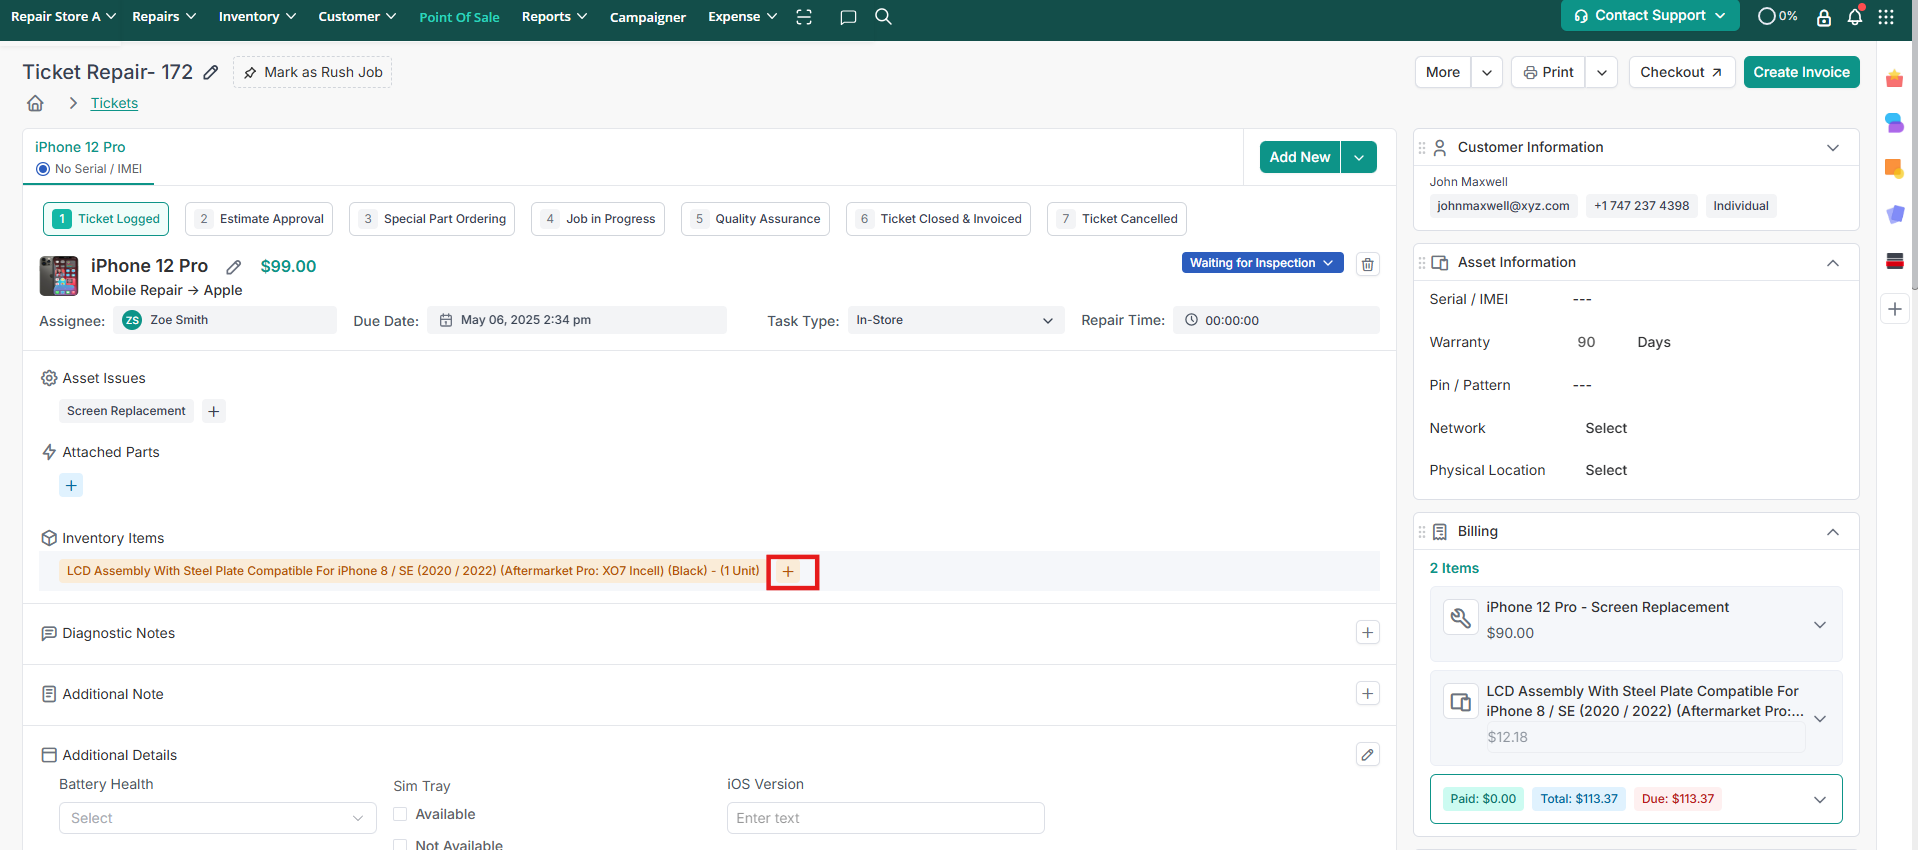Expand iPhone 12 Pro Screen Replacement billing item
The height and width of the screenshot is (850, 1918).
coord(1820,625)
